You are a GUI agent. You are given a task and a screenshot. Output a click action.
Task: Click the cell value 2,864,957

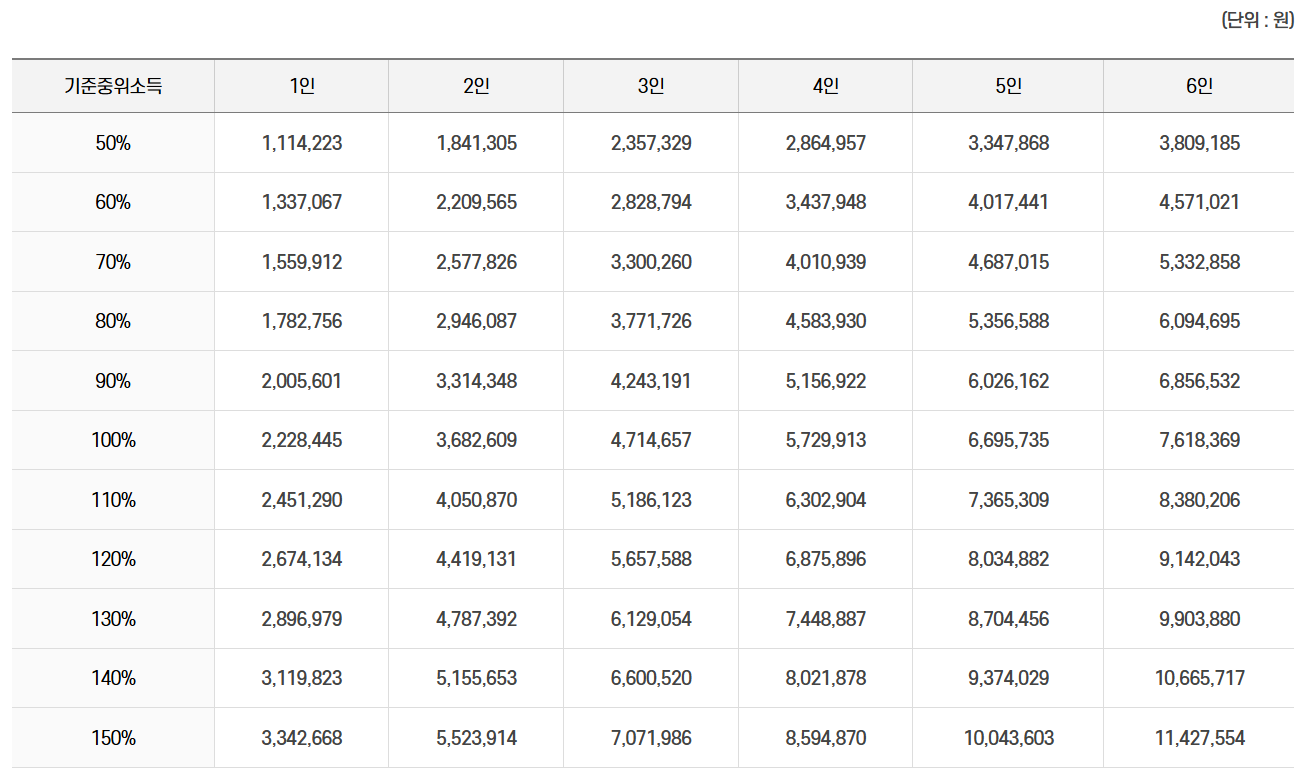coord(826,143)
